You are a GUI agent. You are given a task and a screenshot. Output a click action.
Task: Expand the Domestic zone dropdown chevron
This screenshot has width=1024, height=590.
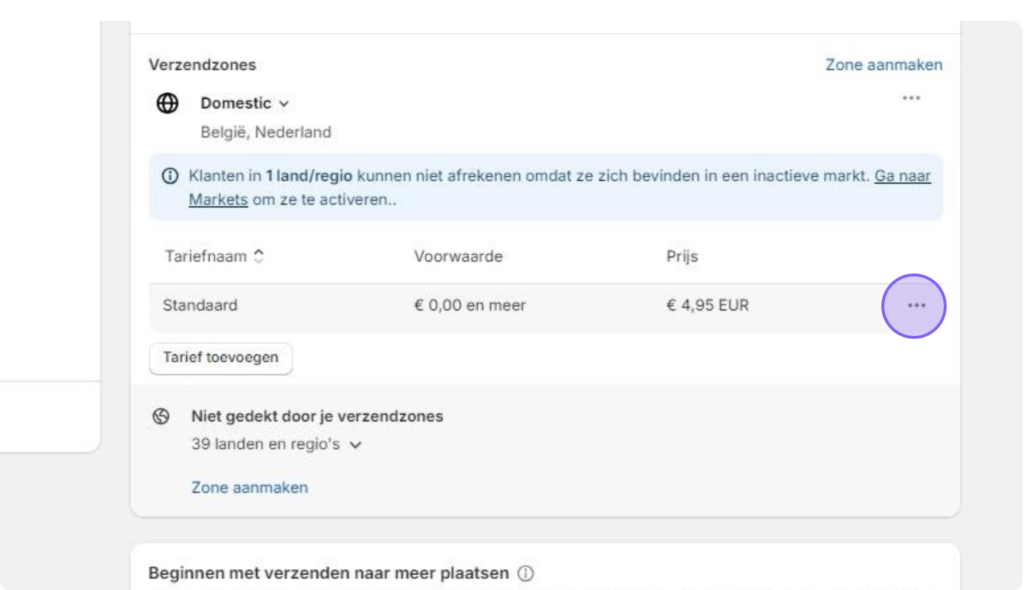[283, 104]
